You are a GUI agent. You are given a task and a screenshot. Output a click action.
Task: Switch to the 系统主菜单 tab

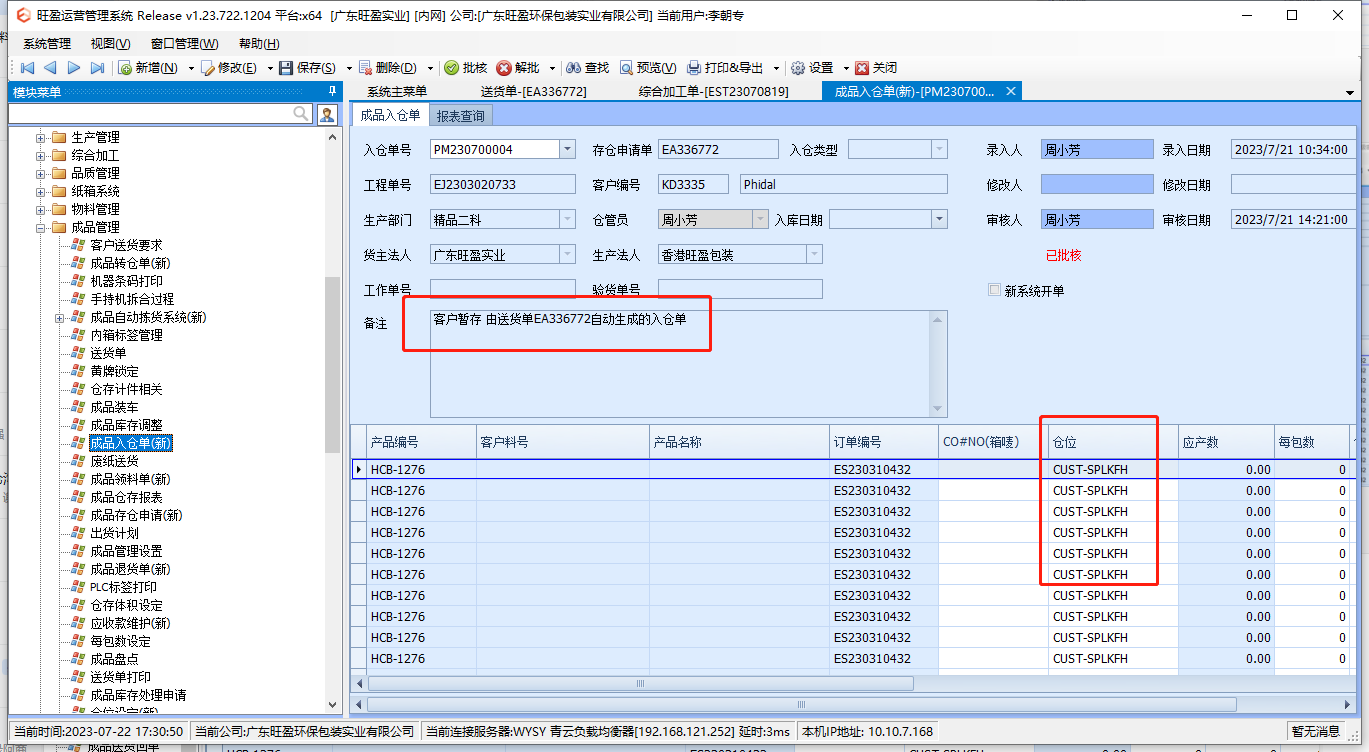397,92
